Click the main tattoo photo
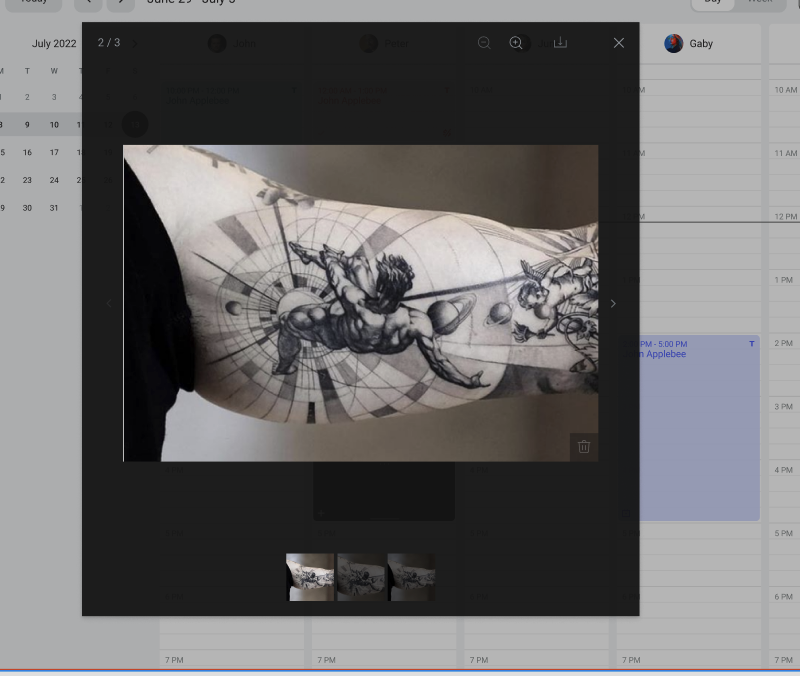Image resolution: width=800 pixels, height=676 pixels. coord(361,304)
